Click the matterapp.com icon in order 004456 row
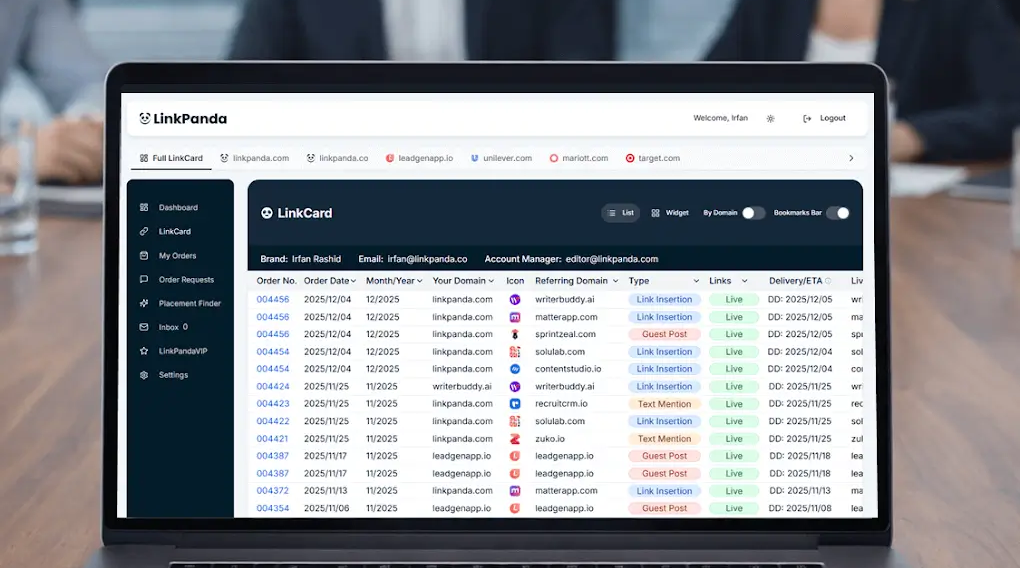This screenshot has width=1020, height=568. [x=515, y=317]
